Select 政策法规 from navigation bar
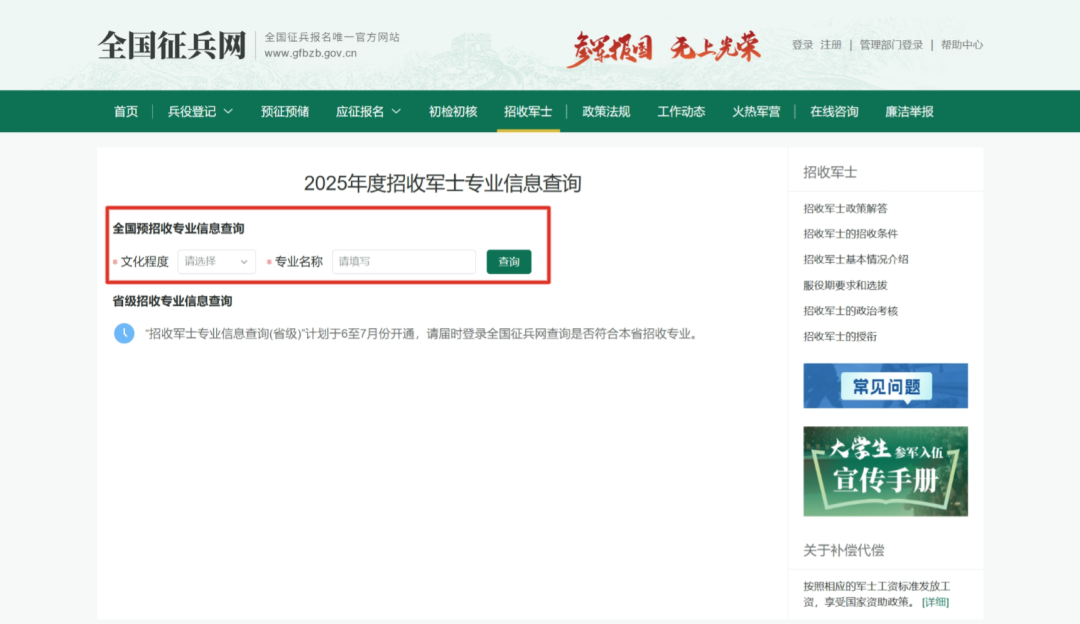Image resolution: width=1080 pixels, height=624 pixels. [606, 112]
